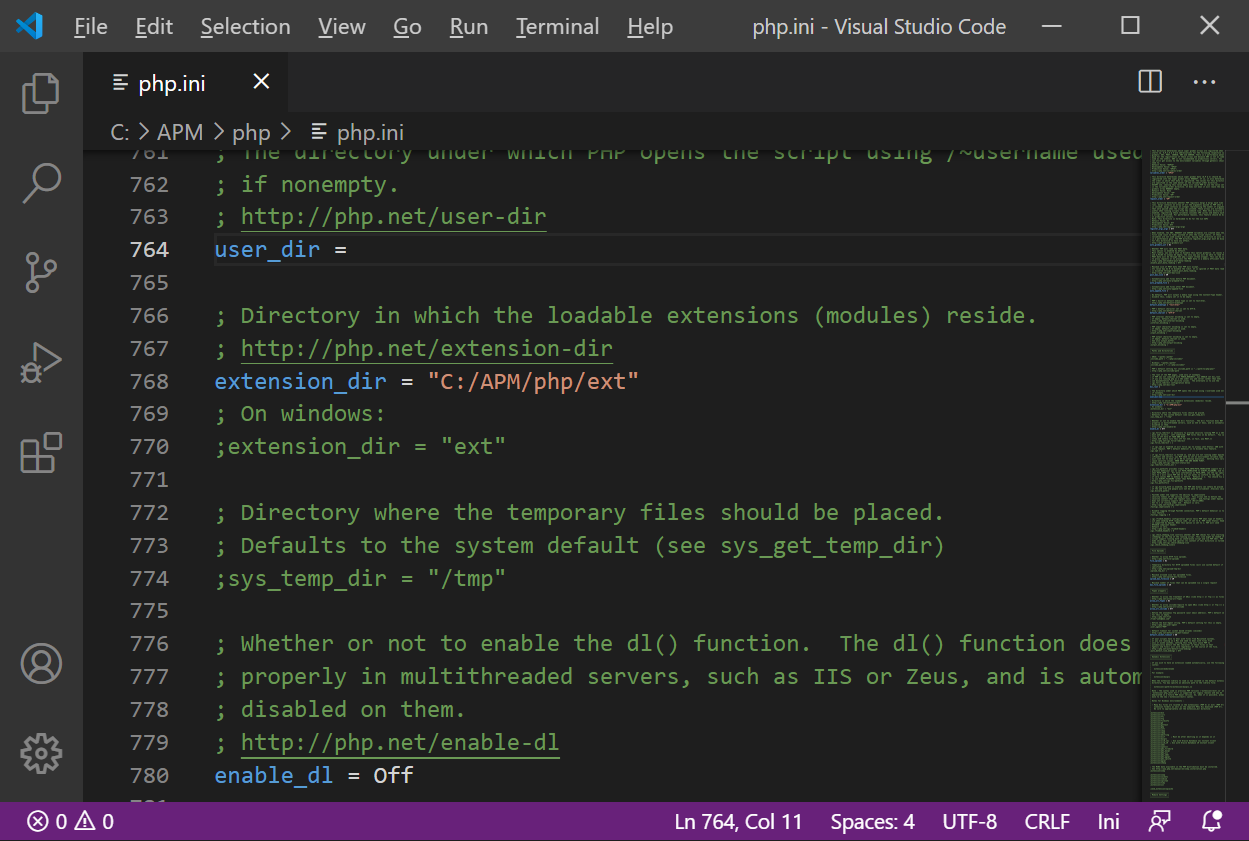This screenshot has height=841, width=1249.
Task: Click the ;extension_dir = "ext" commented line
Action: pos(360,446)
